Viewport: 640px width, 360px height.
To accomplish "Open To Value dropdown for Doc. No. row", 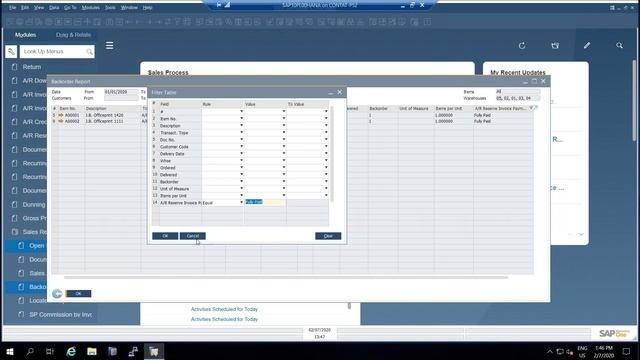I will 326,140.
